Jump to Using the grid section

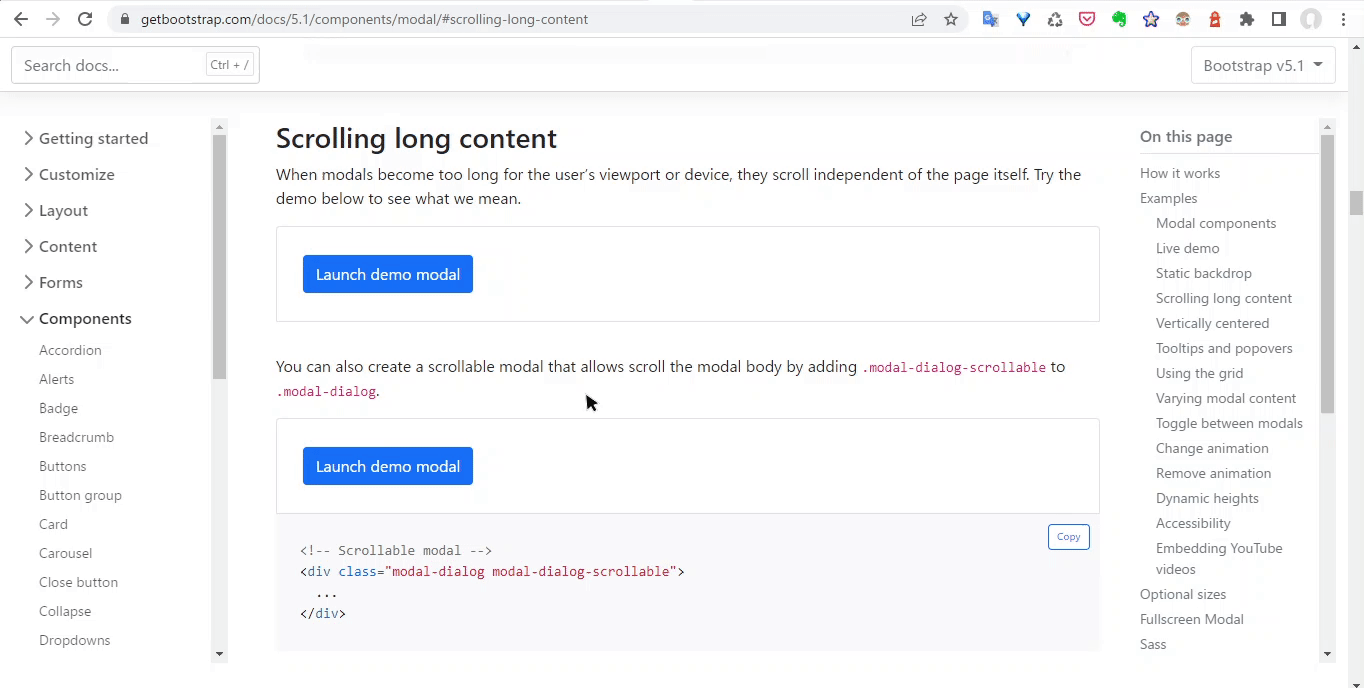click(x=1199, y=373)
